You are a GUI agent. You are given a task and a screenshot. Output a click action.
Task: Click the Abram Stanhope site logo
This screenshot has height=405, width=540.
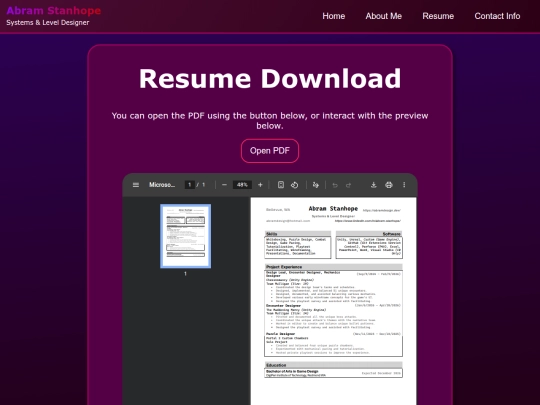point(54,11)
